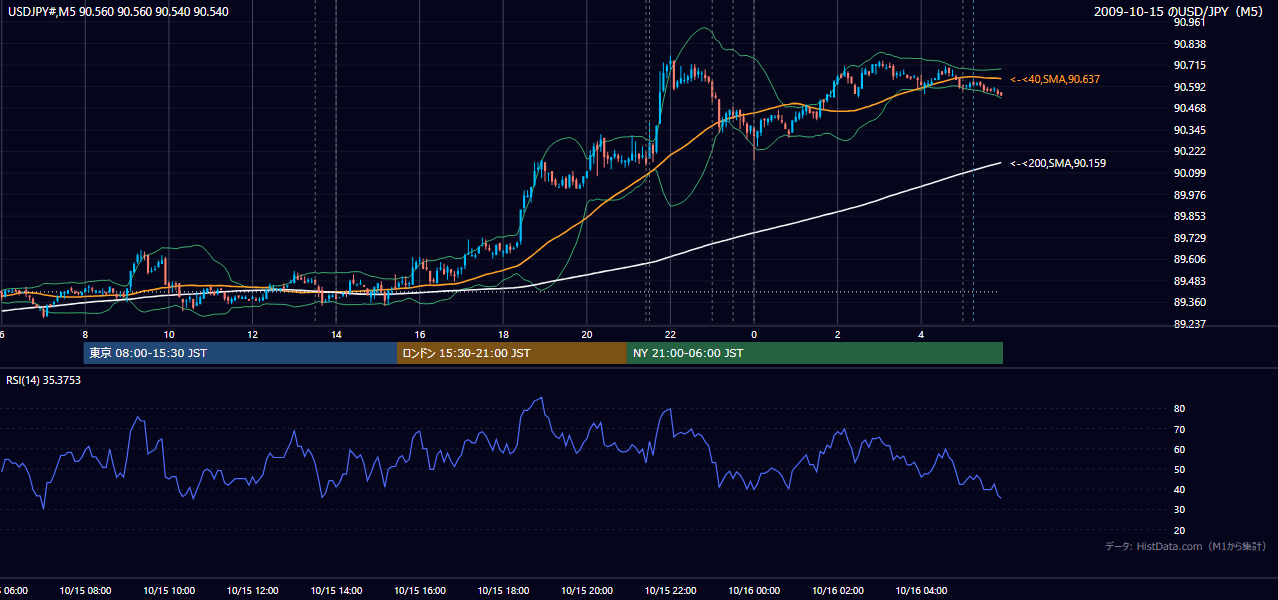
Task: Click hour label 2 under the price chart
Action: 838,335
